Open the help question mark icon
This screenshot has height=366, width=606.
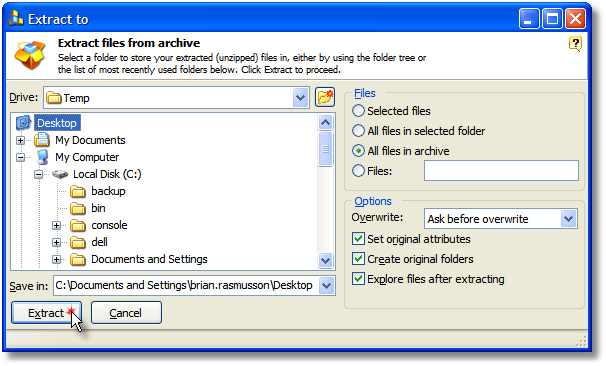pos(575,44)
